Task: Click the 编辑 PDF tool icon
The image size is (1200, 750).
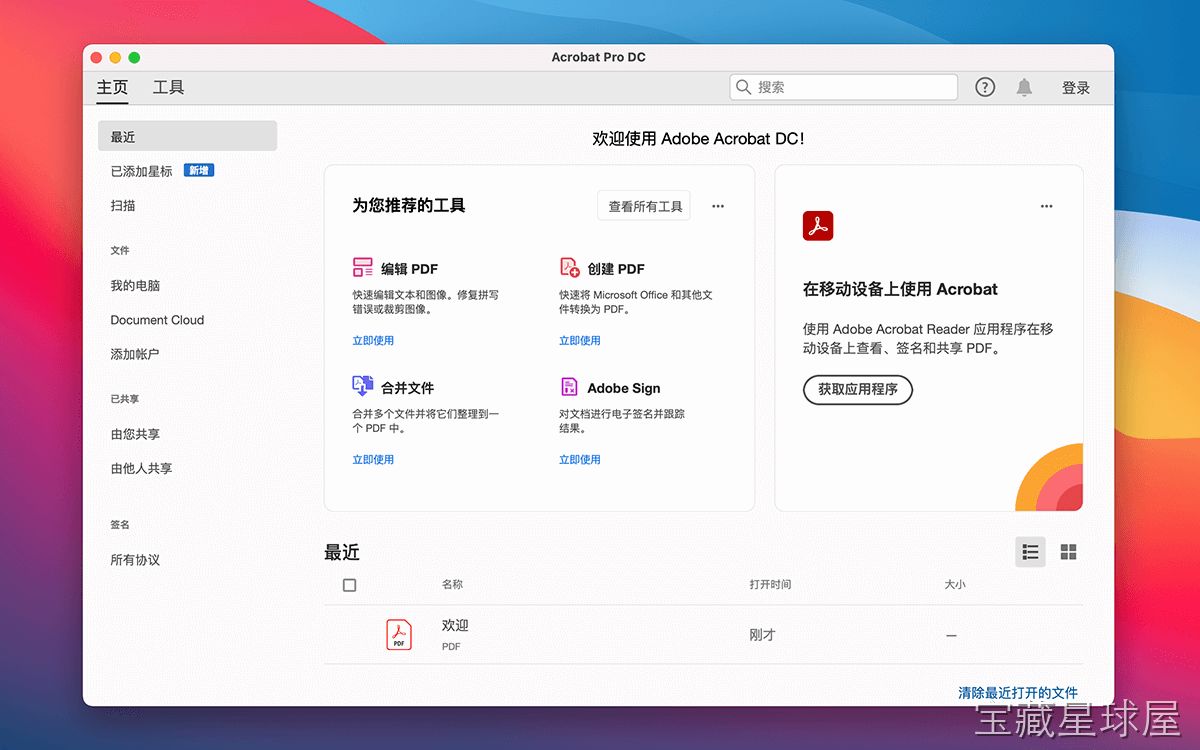Action: point(362,267)
